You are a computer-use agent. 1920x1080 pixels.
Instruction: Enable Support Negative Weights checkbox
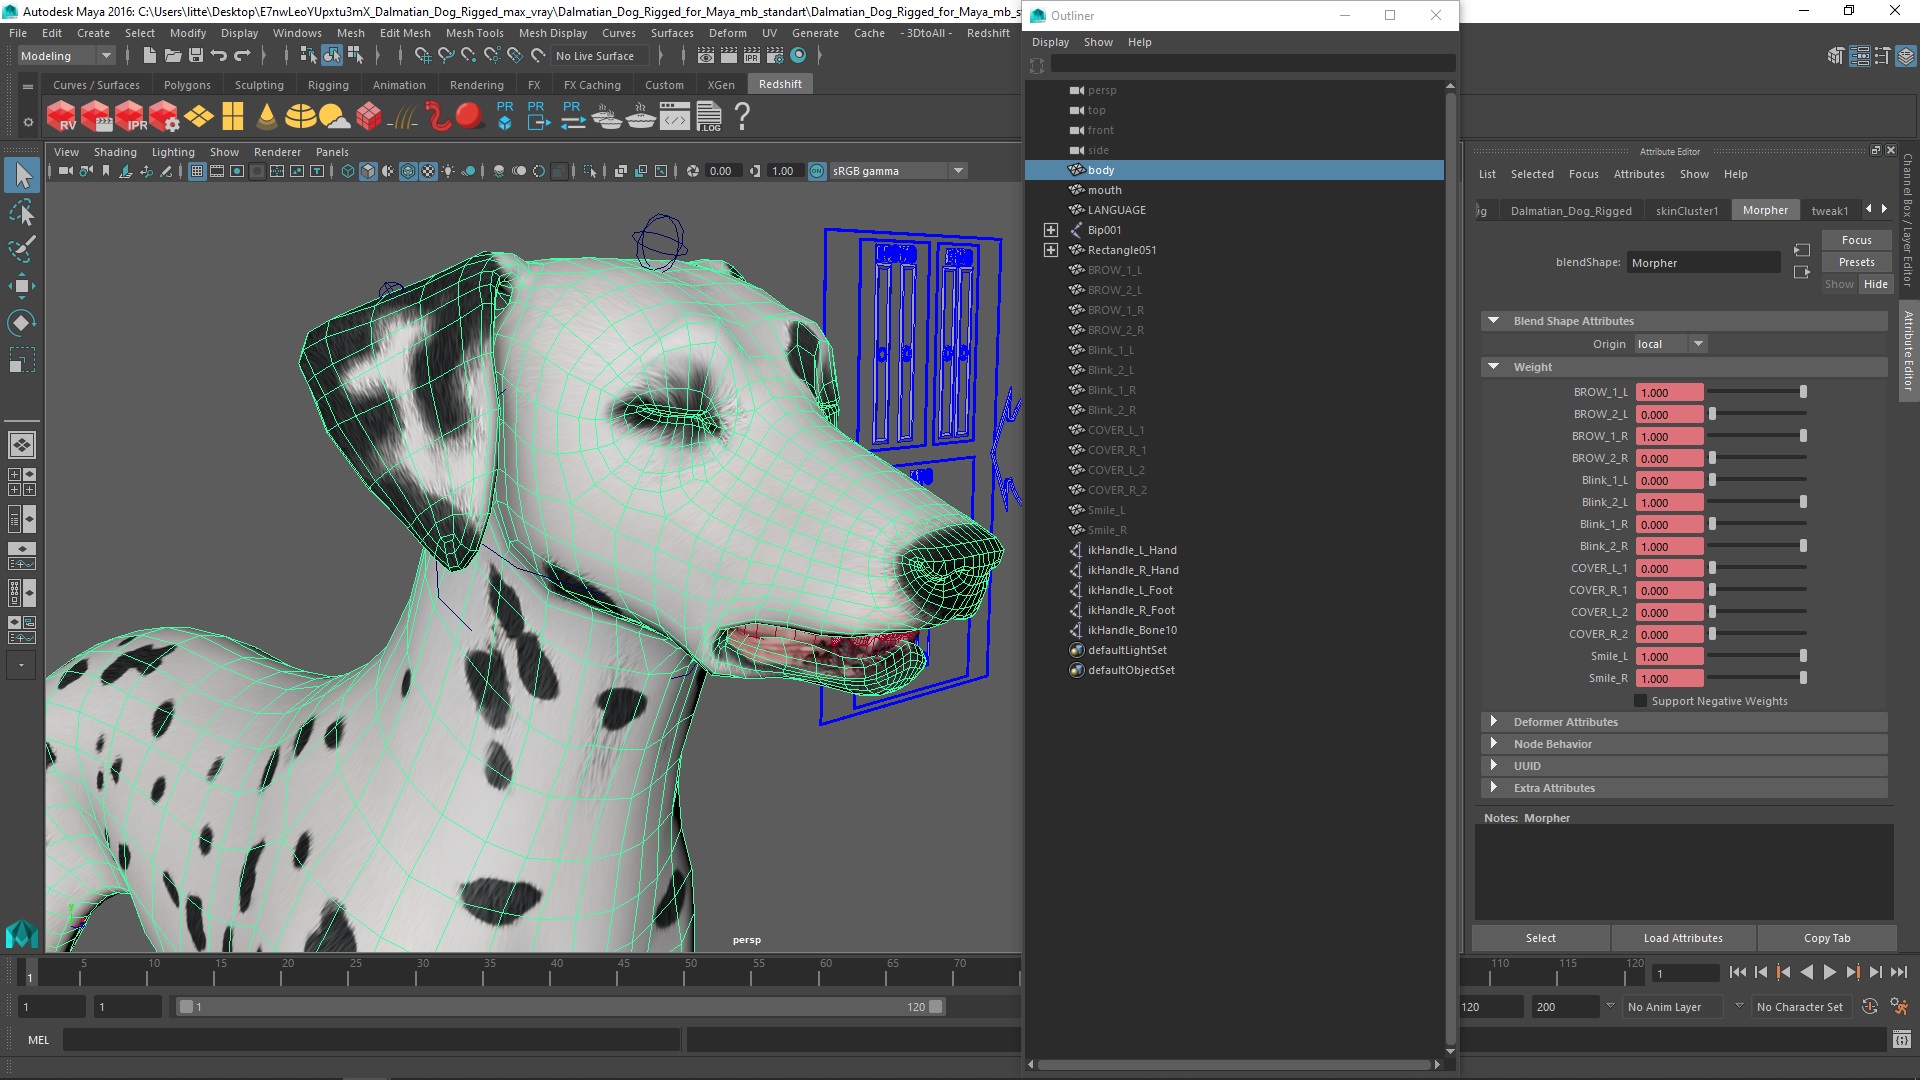1640,701
